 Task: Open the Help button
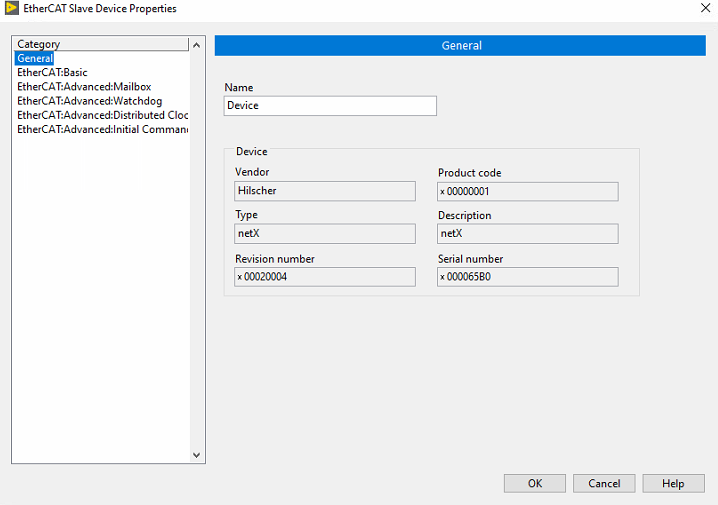673,483
